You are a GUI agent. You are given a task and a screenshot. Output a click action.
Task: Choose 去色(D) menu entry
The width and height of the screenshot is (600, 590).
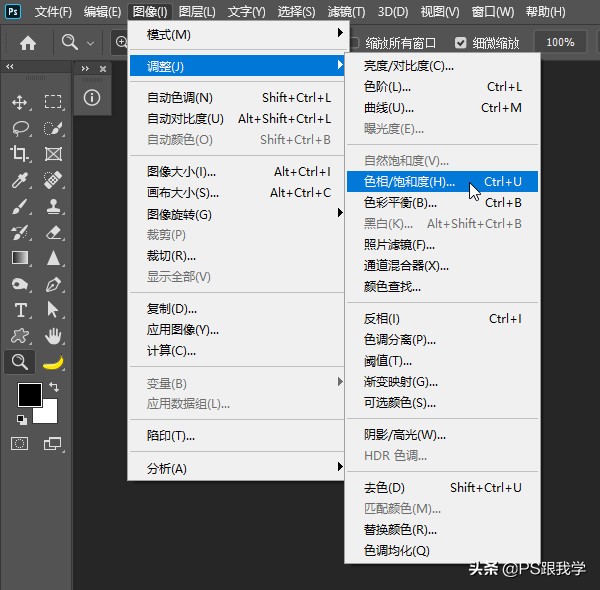442,487
